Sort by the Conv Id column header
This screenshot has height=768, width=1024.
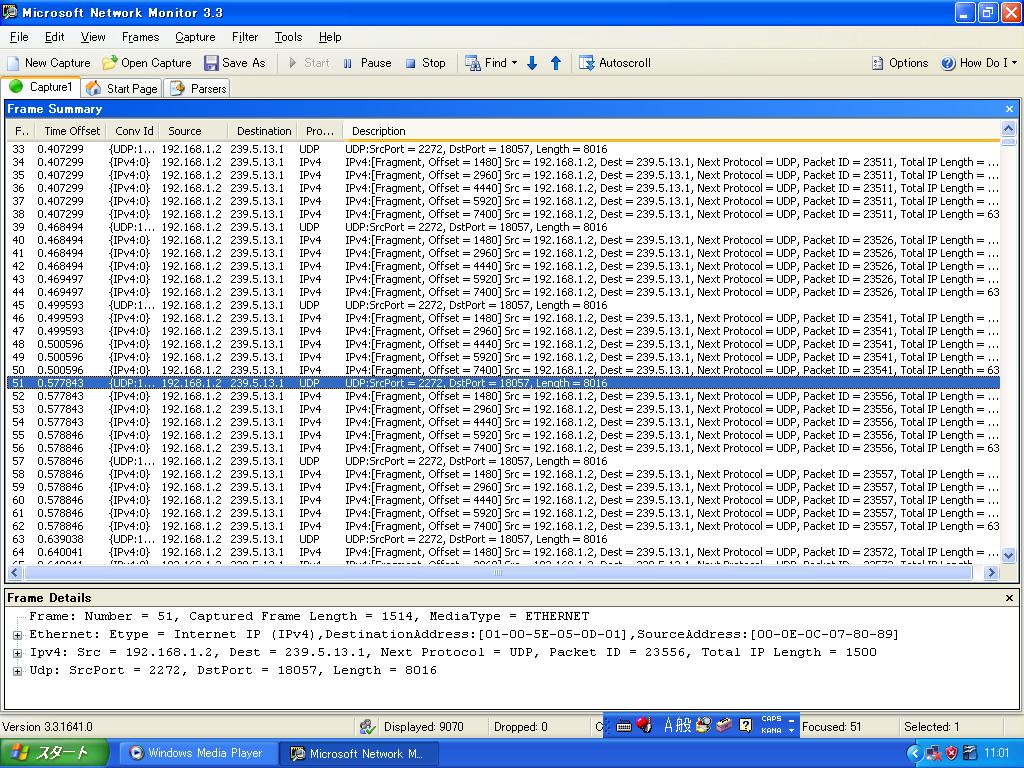pyautogui.click(x=134, y=131)
